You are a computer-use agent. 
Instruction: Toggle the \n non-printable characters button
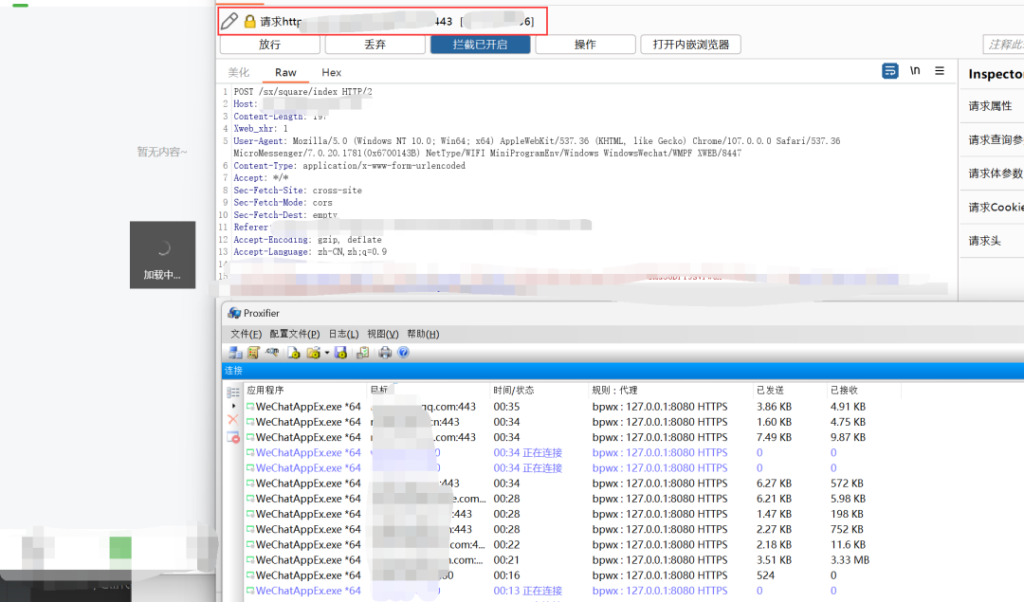pyautogui.click(x=915, y=71)
